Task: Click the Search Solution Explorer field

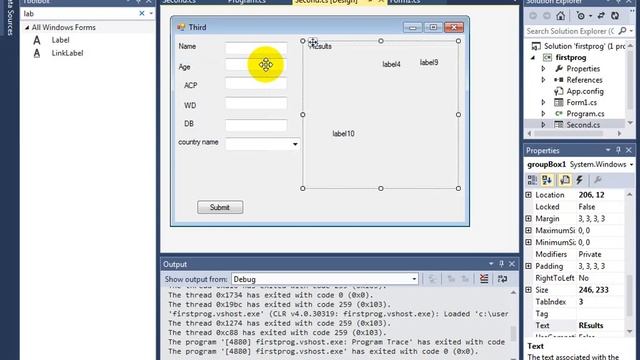Action: [x=571, y=31]
